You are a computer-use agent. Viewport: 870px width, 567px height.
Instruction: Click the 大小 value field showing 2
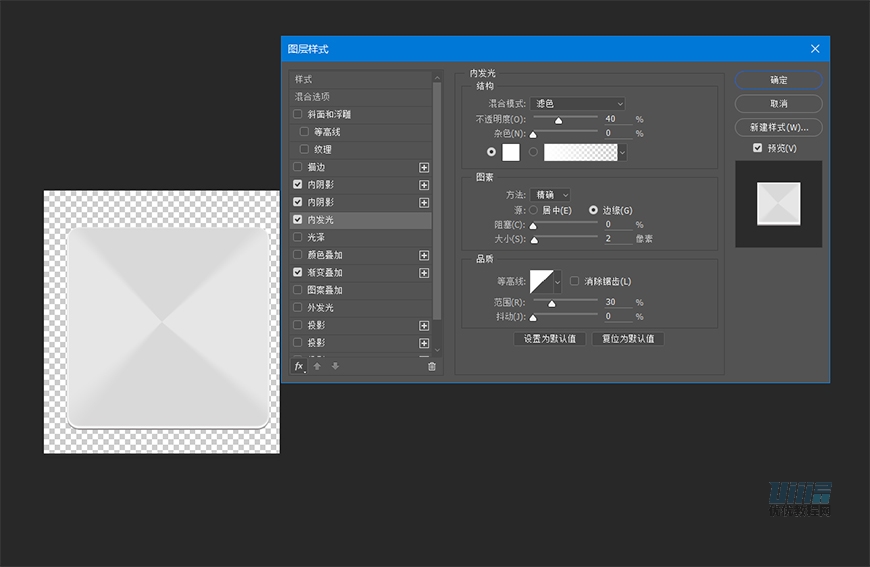618,239
